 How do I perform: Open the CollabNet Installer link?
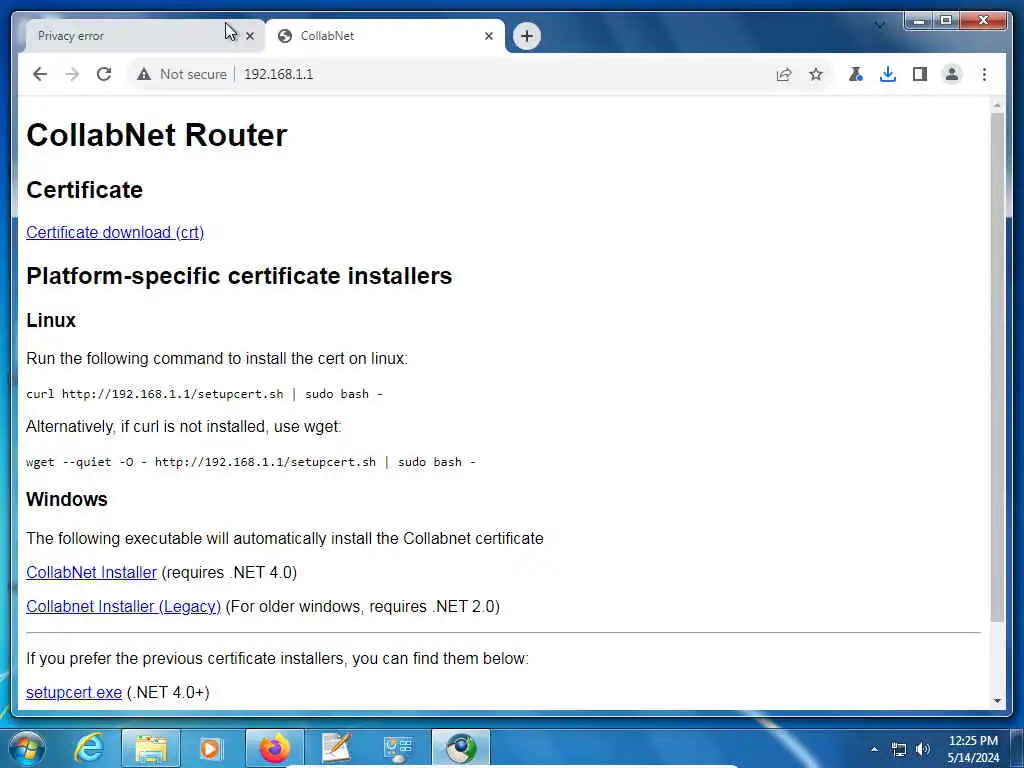tap(91, 572)
